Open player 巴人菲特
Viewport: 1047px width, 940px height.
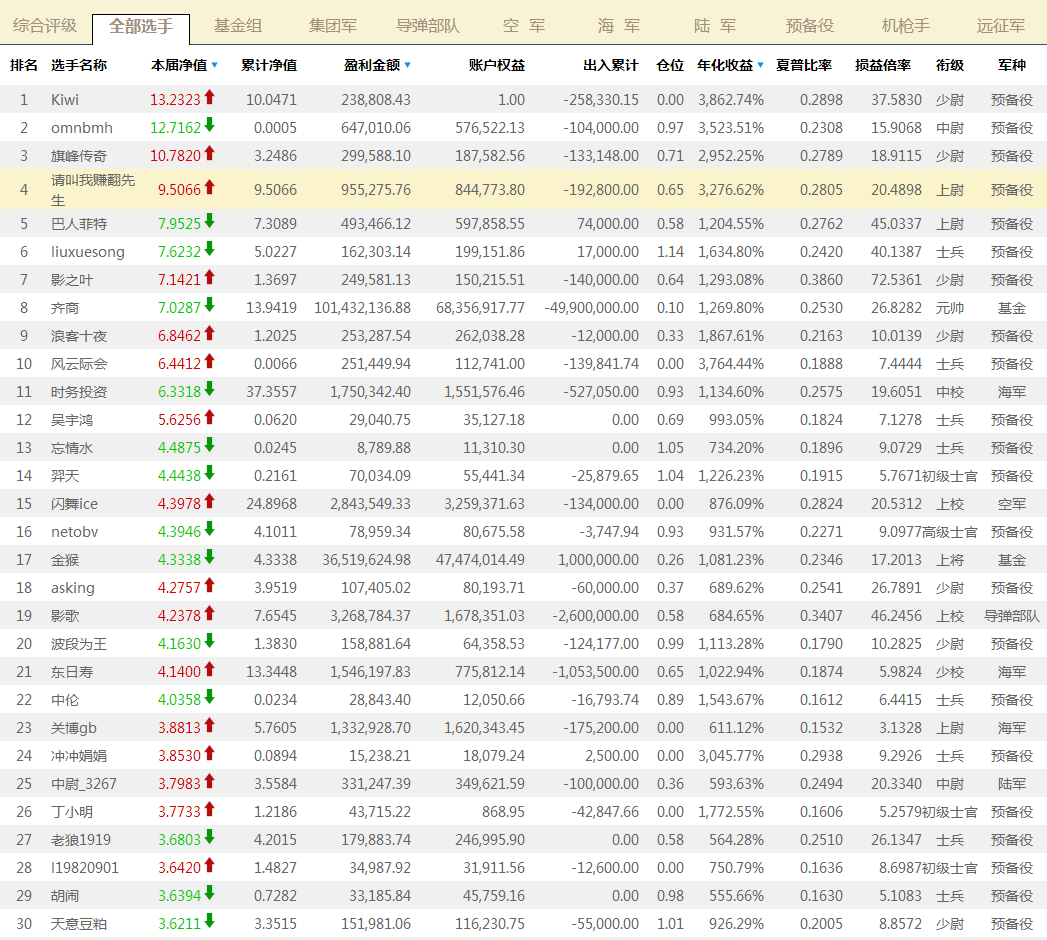79,224
